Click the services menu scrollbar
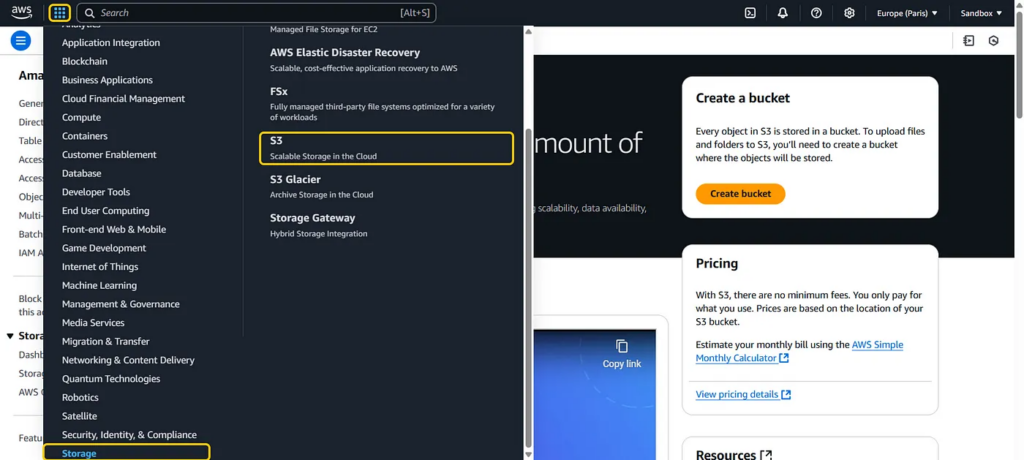1024x460 pixels. 528,288
